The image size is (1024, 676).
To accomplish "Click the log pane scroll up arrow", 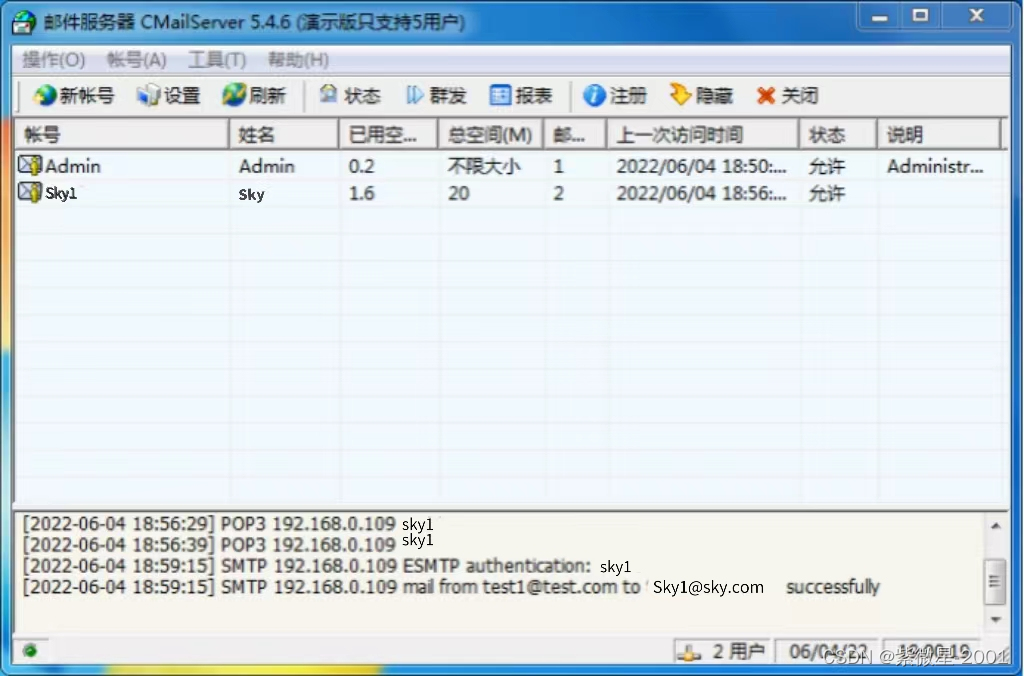I will (x=995, y=526).
